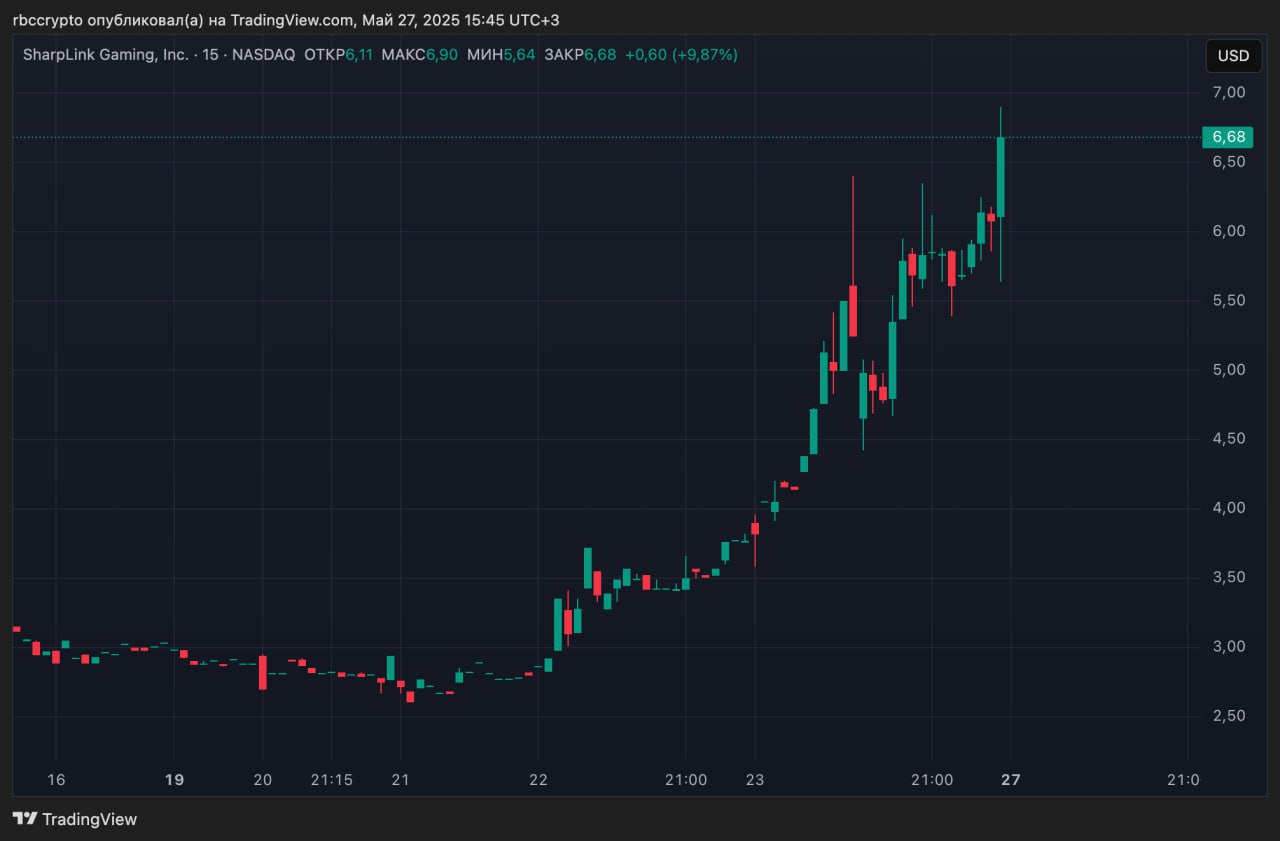Click the NASDAQ exchange label
1280x841 pixels.
point(263,55)
